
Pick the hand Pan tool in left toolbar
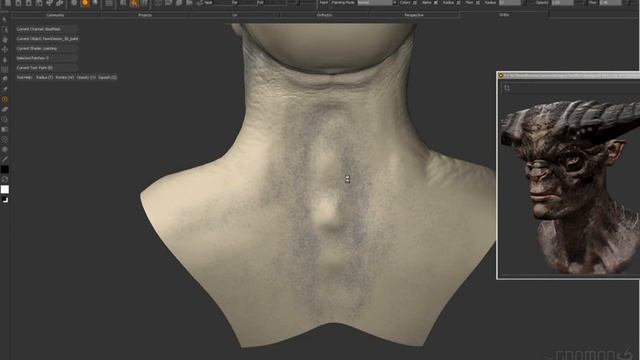pos(4,40)
